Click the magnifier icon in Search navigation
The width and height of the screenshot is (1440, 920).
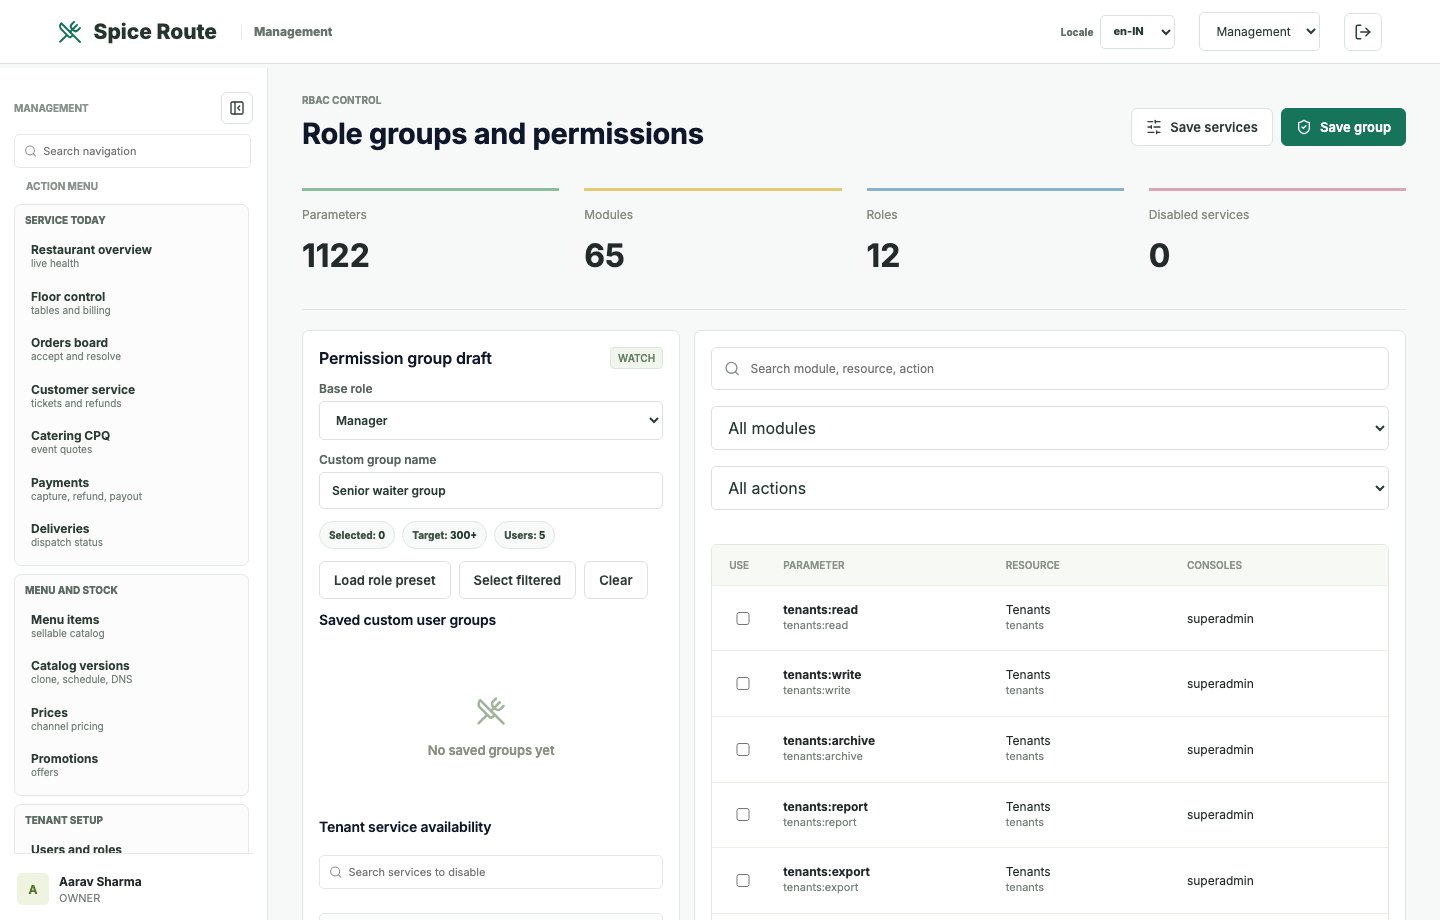31,151
